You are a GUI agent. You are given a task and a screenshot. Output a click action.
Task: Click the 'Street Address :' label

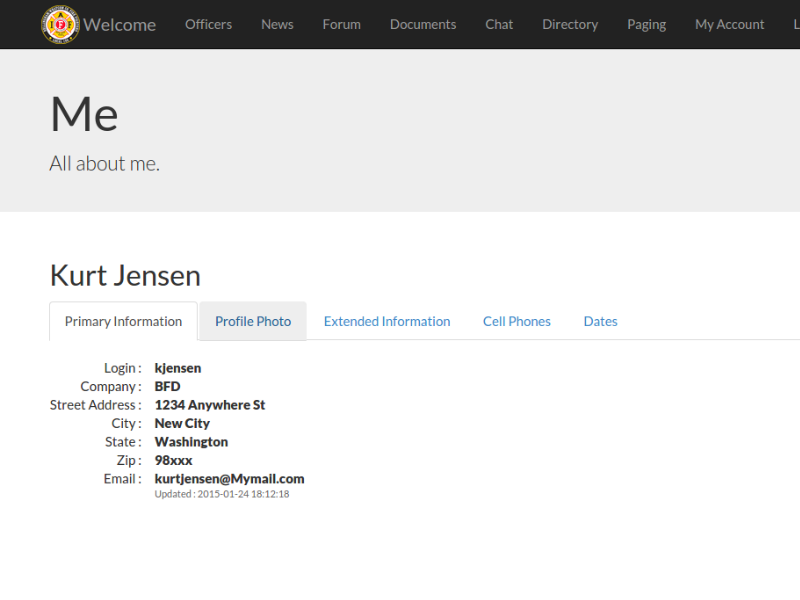click(96, 405)
